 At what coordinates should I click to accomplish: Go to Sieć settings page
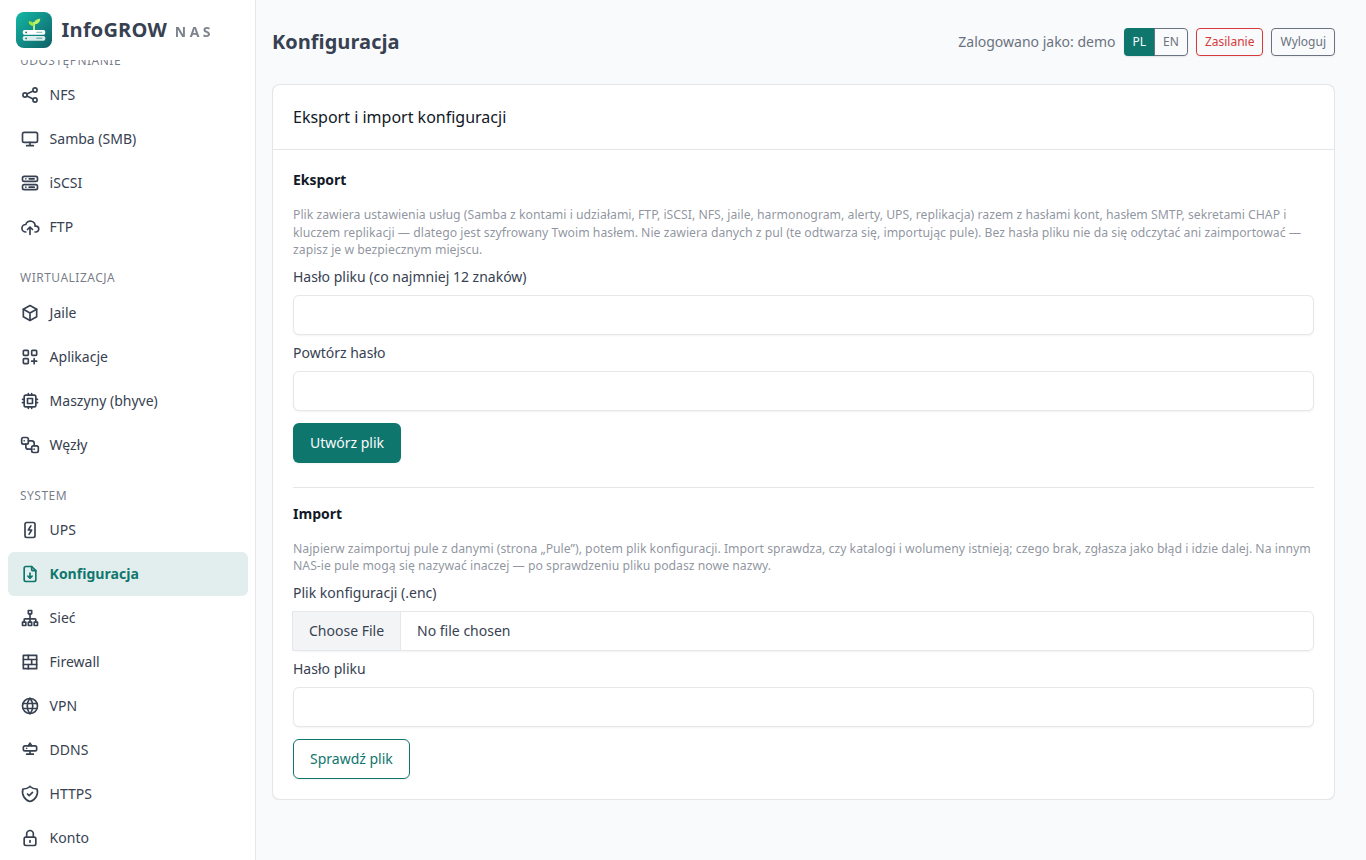[x=128, y=618]
